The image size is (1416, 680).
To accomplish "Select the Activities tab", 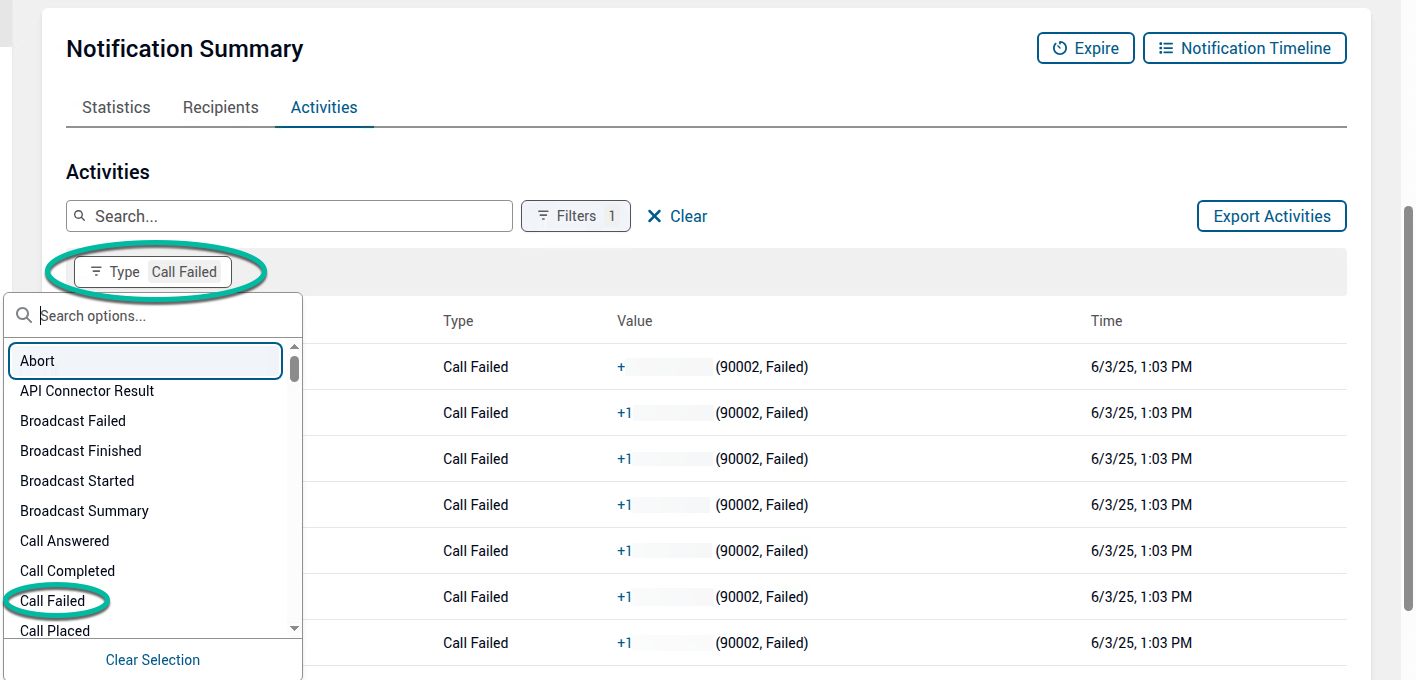I will 324,107.
